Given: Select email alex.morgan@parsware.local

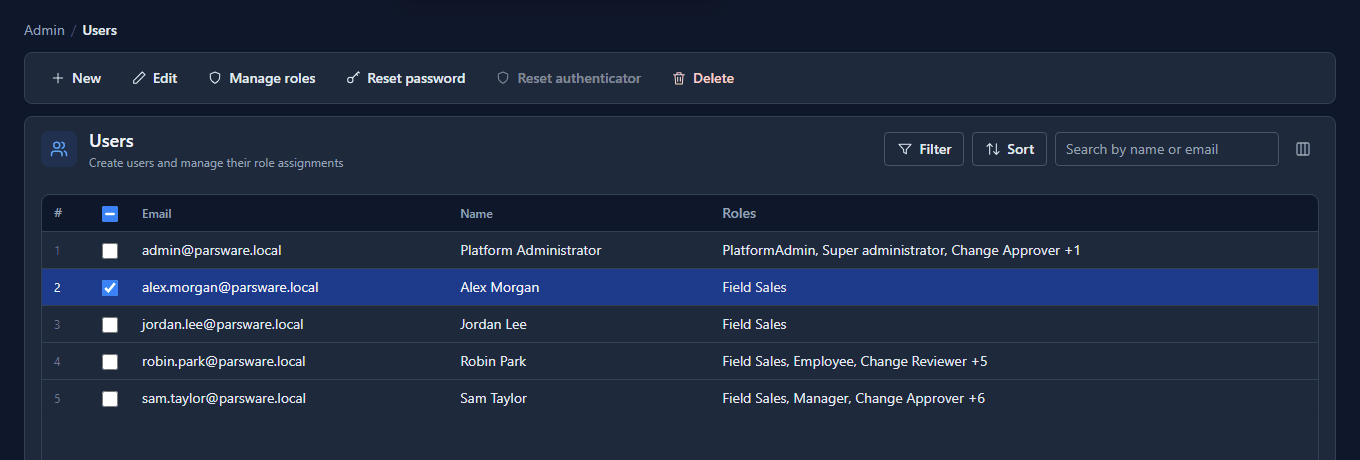Looking at the screenshot, I should pyautogui.click(x=230, y=287).
